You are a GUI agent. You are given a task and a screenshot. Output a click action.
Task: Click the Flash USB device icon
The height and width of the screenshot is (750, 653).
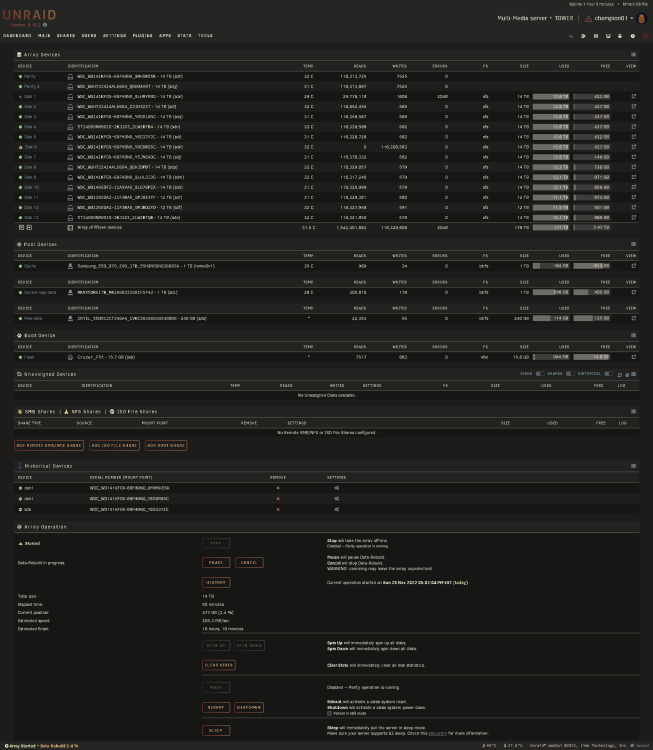coord(70,357)
